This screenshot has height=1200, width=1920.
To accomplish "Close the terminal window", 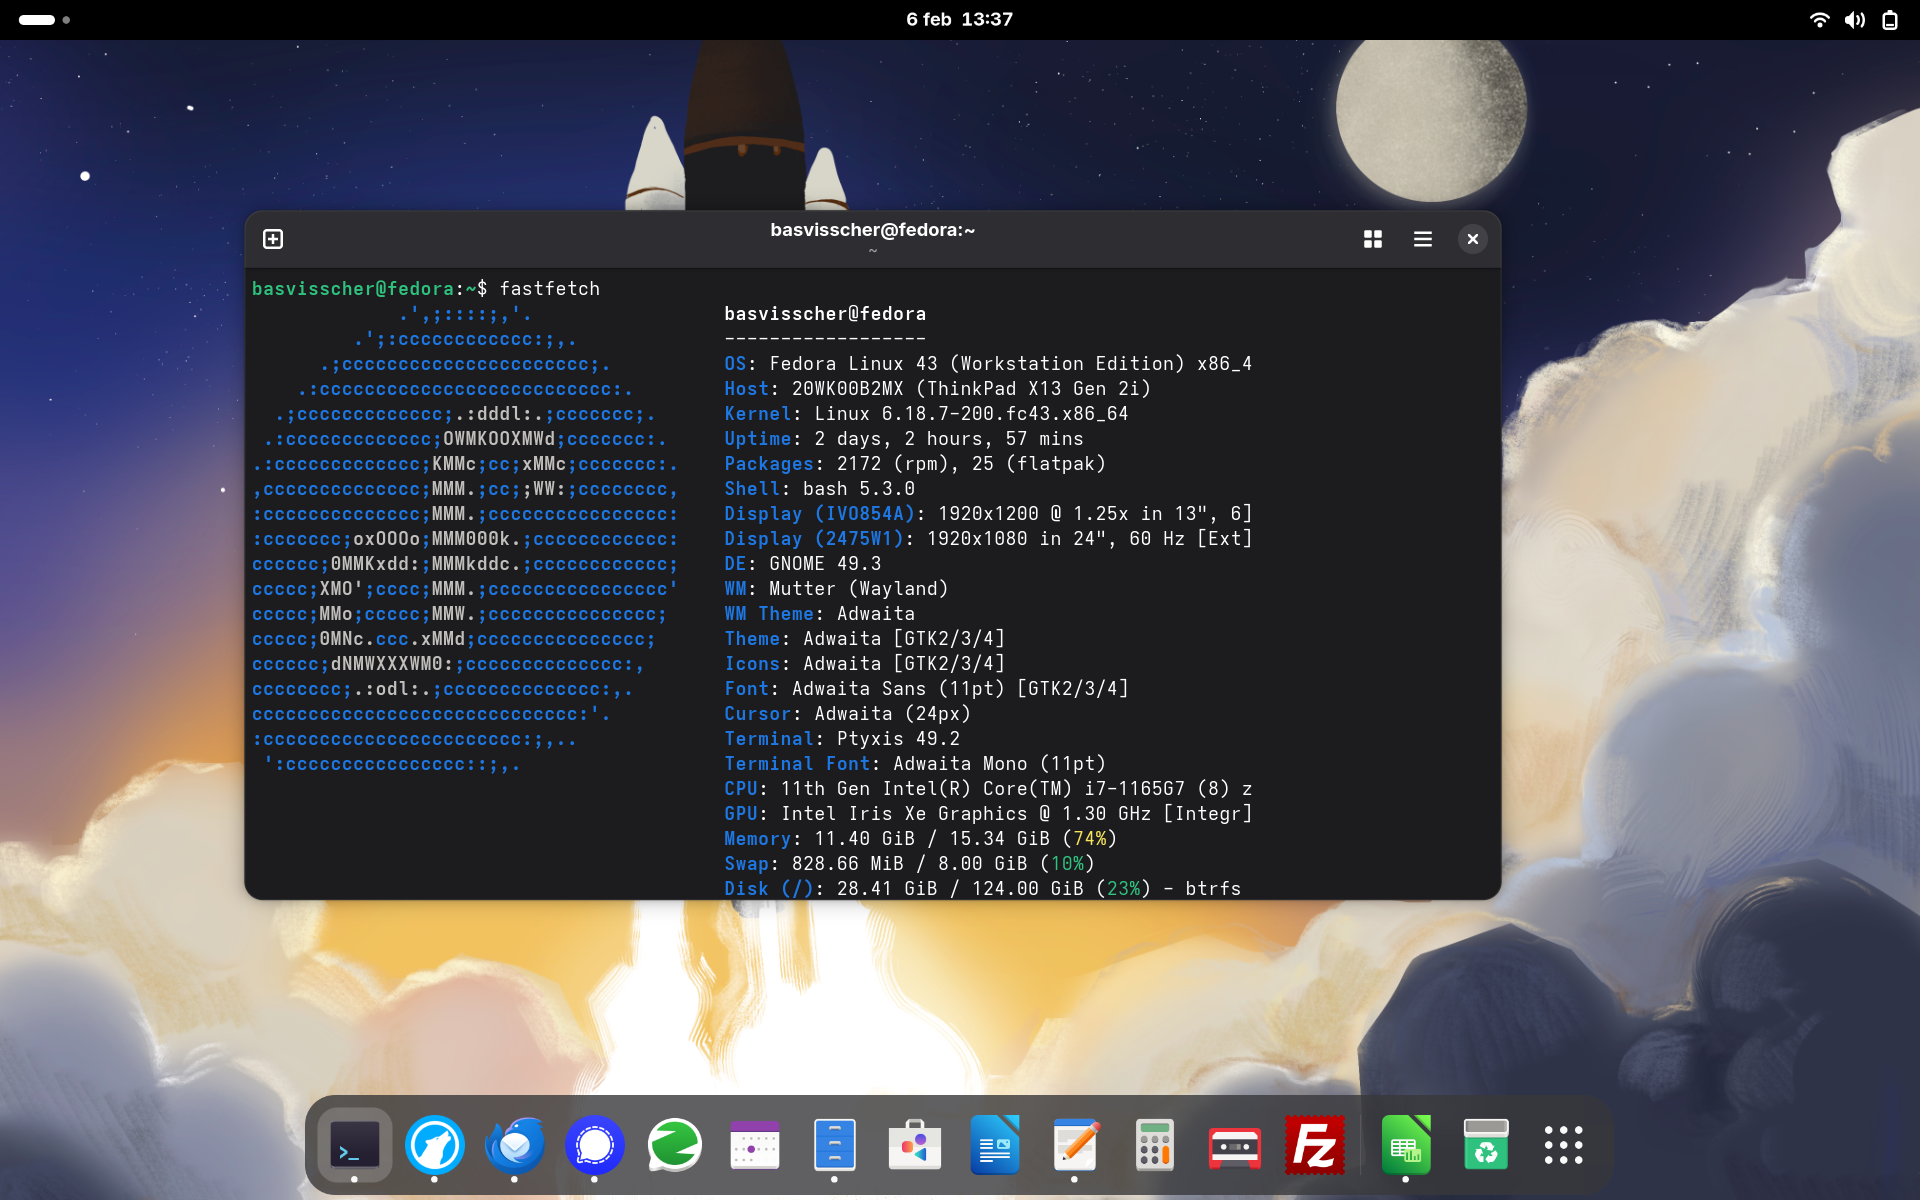I will pos(1472,239).
